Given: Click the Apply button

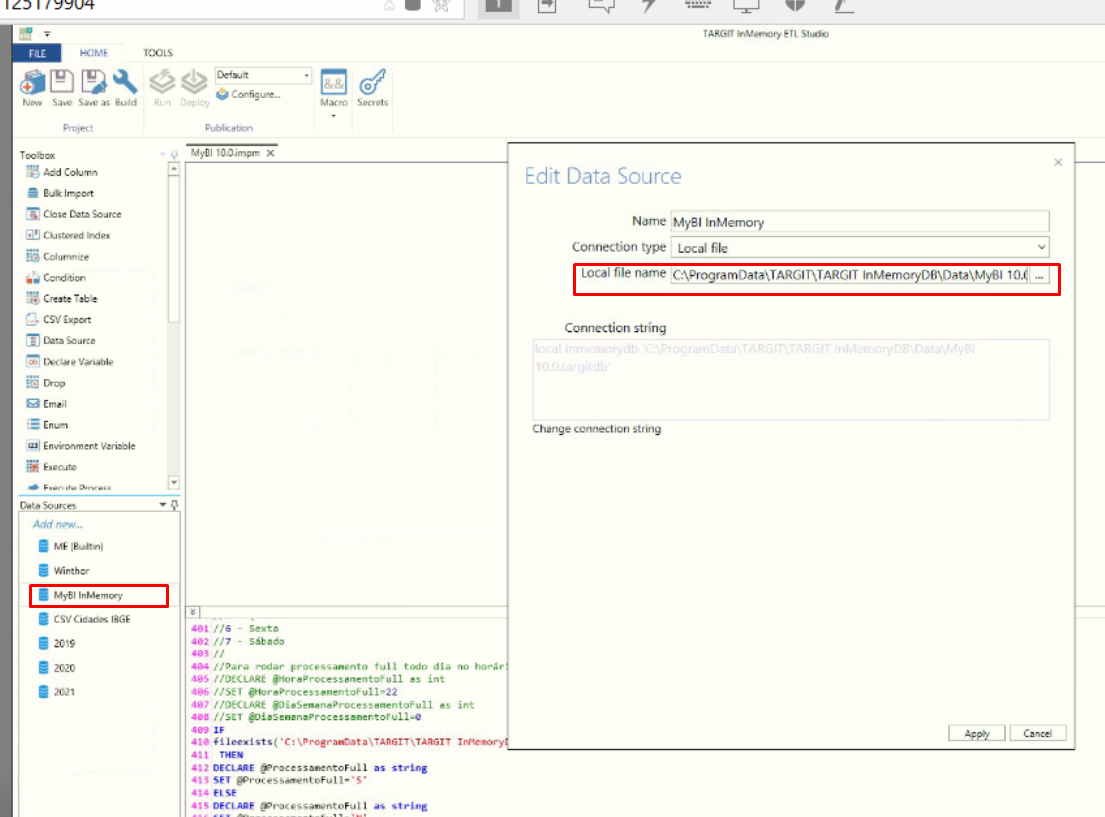Looking at the screenshot, I should pyautogui.click(x=976, y=734).
